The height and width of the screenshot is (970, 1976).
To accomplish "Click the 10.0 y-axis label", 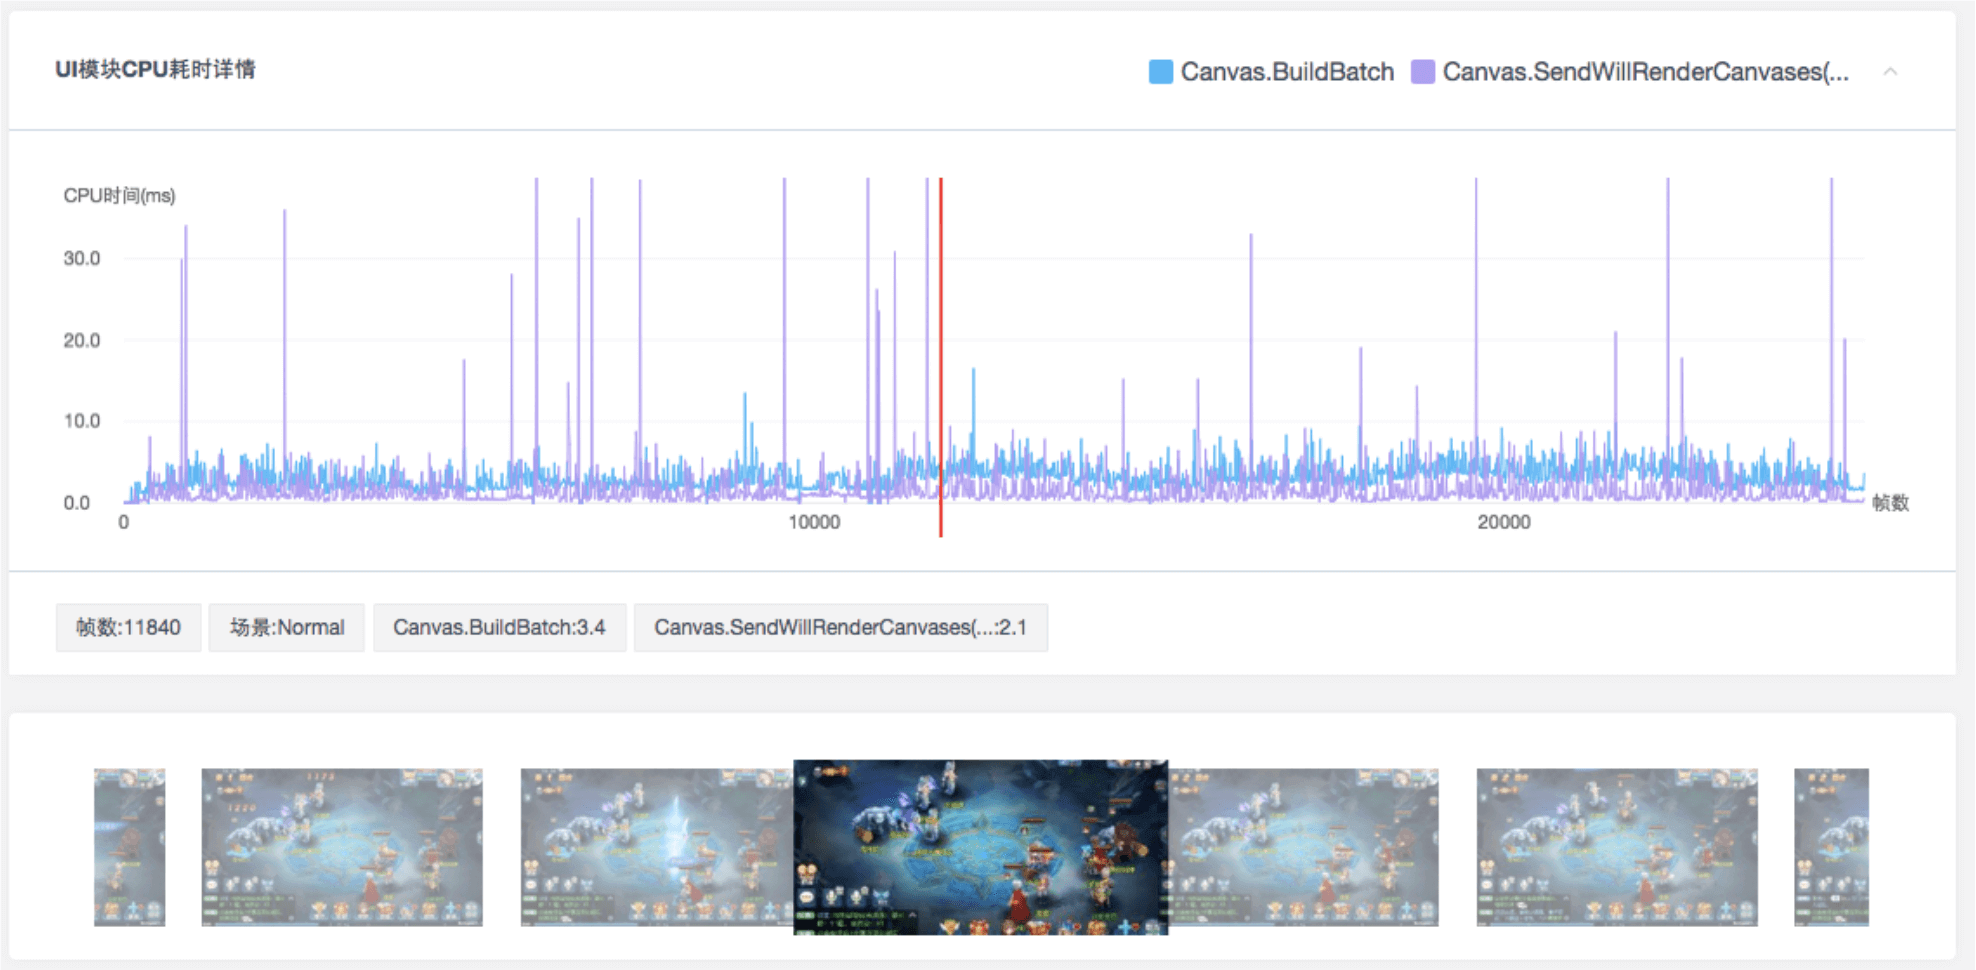I will click(x=82, y=421).
